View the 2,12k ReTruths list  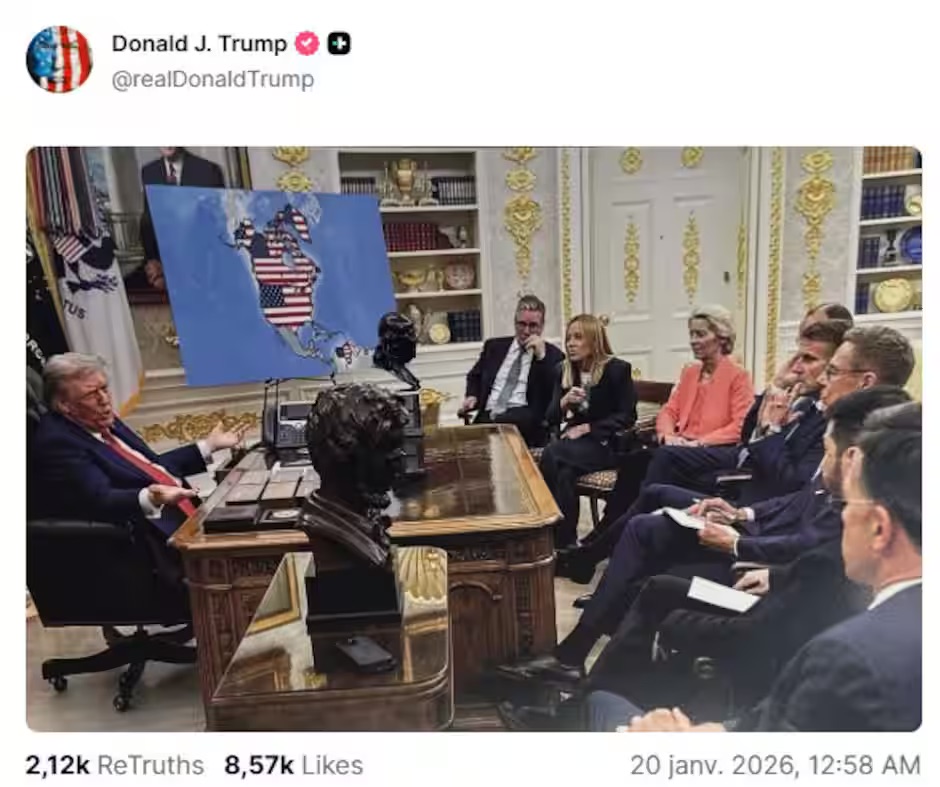(x=115, y=765)
